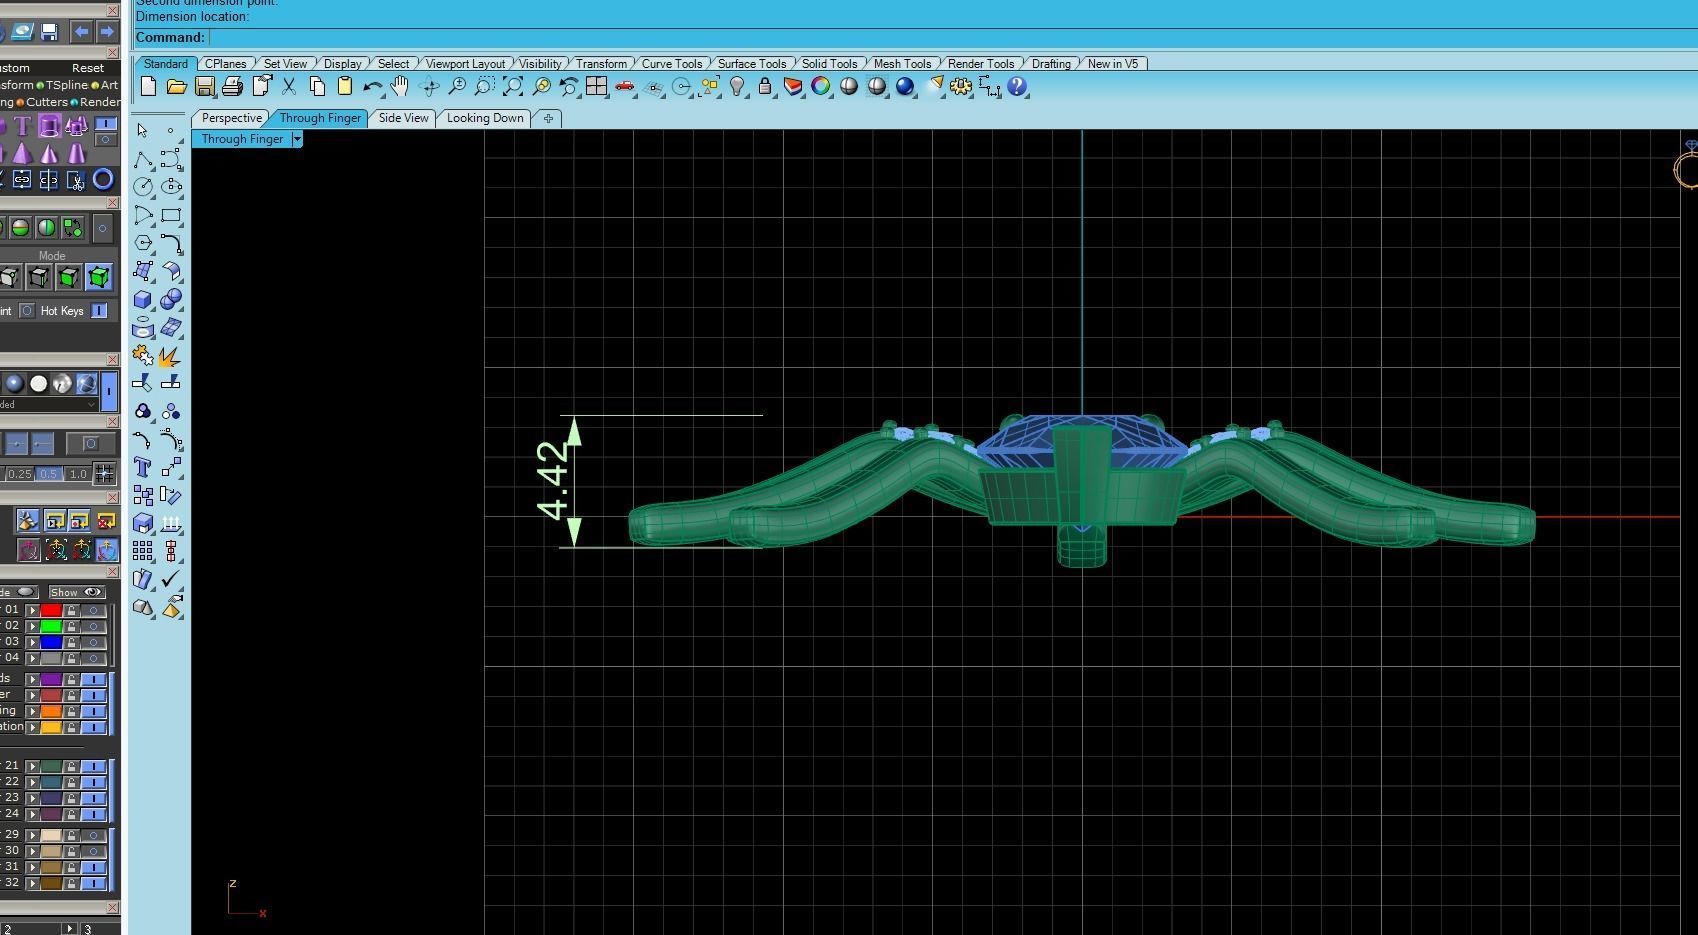Undo the last action
Image resolution: width=1698 pixels, height=935 pixels.
[373, 87]
